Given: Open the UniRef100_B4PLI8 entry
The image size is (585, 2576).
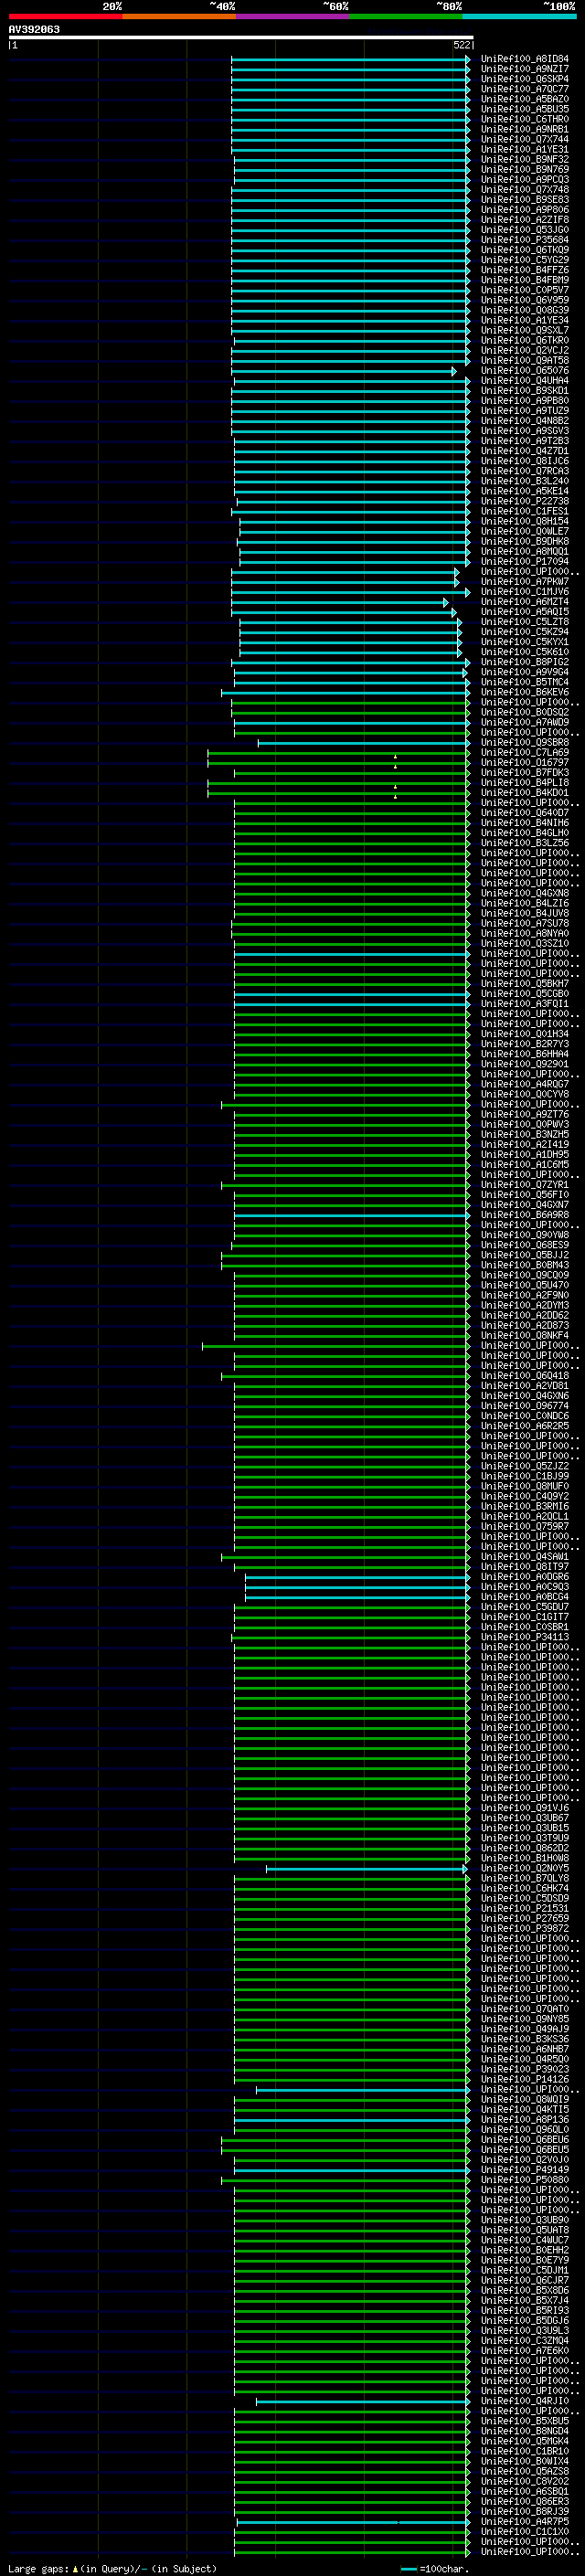Looking at the screenshot, I should pos(525,783).
